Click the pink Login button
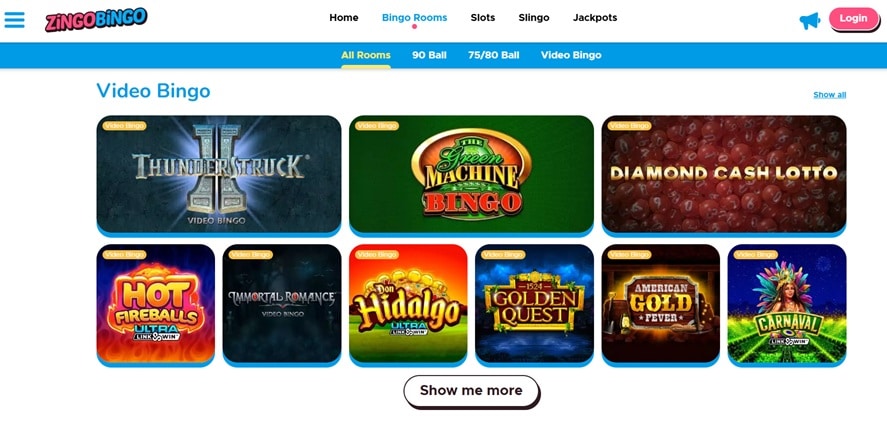887x428 pixels. tap(854, 19)
